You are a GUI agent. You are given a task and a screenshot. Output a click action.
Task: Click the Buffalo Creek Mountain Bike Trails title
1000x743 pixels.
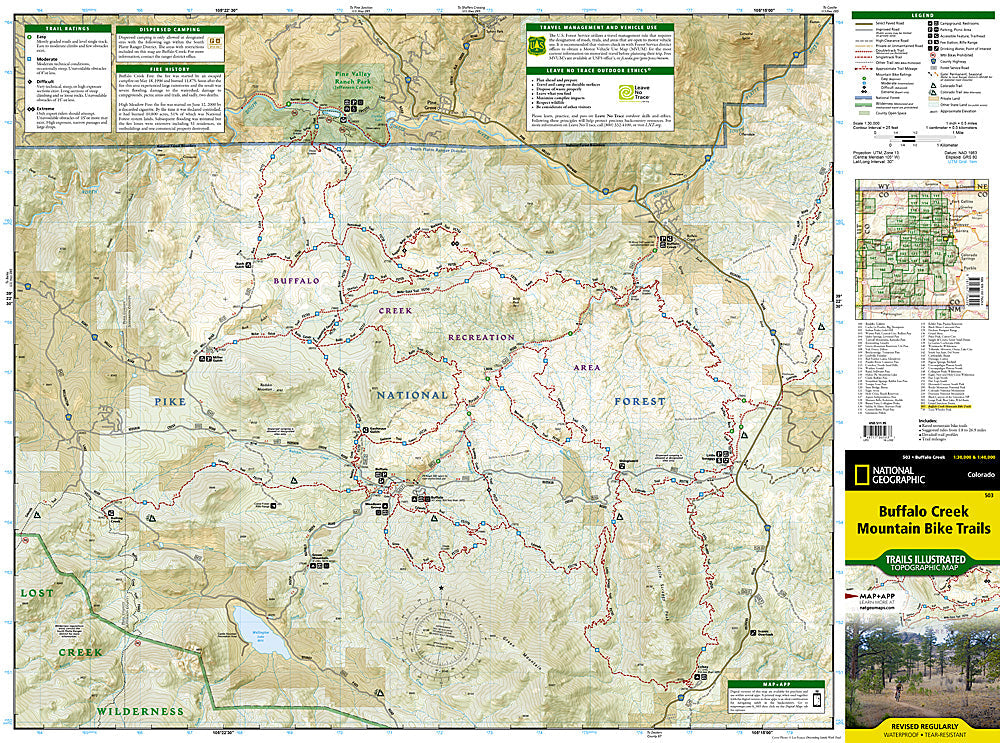tap(924, 519)
